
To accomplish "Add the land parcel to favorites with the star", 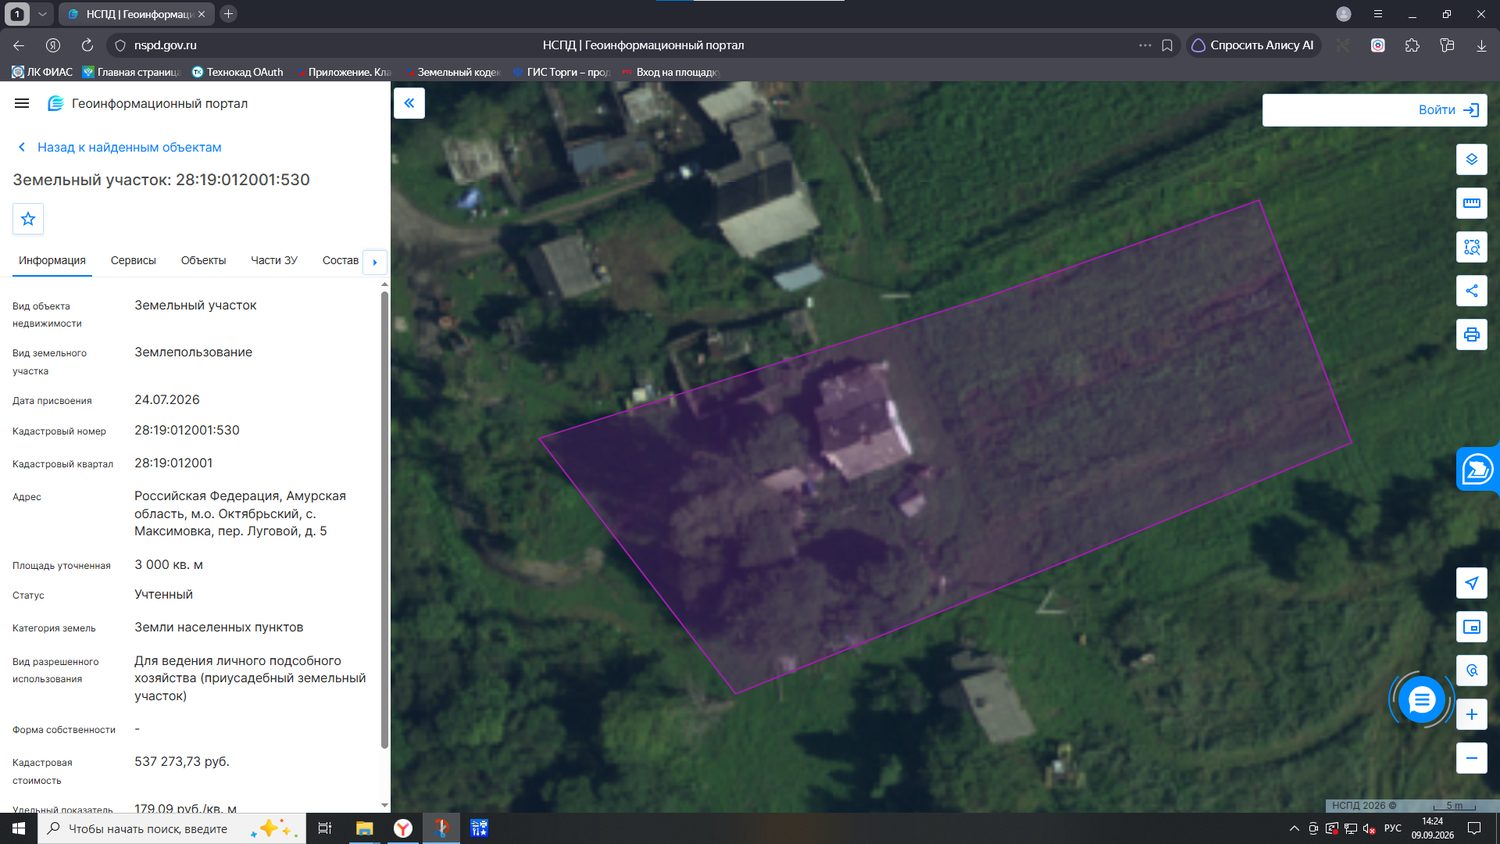I will (28, 219).
